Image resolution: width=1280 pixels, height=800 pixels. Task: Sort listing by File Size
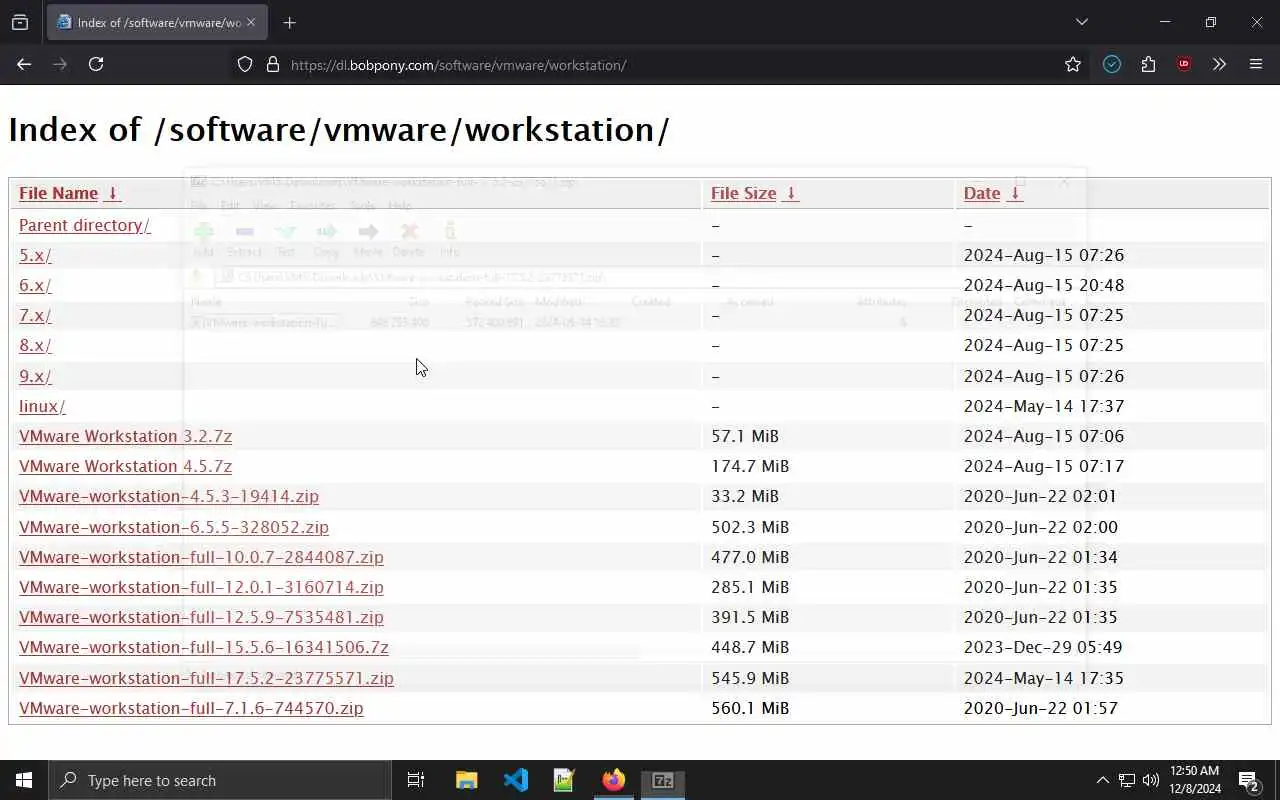click(743, 193)
